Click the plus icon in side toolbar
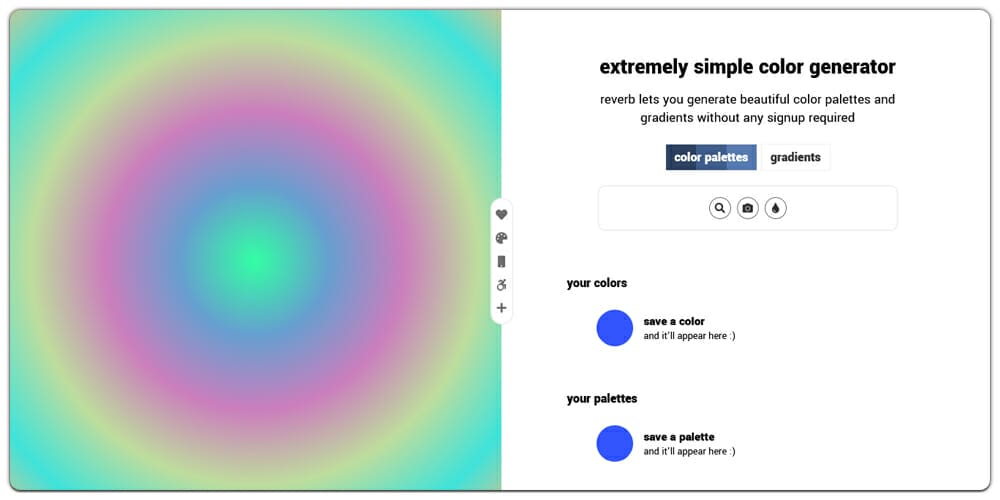Screen dimensions: 1000x500 [502, 308]
